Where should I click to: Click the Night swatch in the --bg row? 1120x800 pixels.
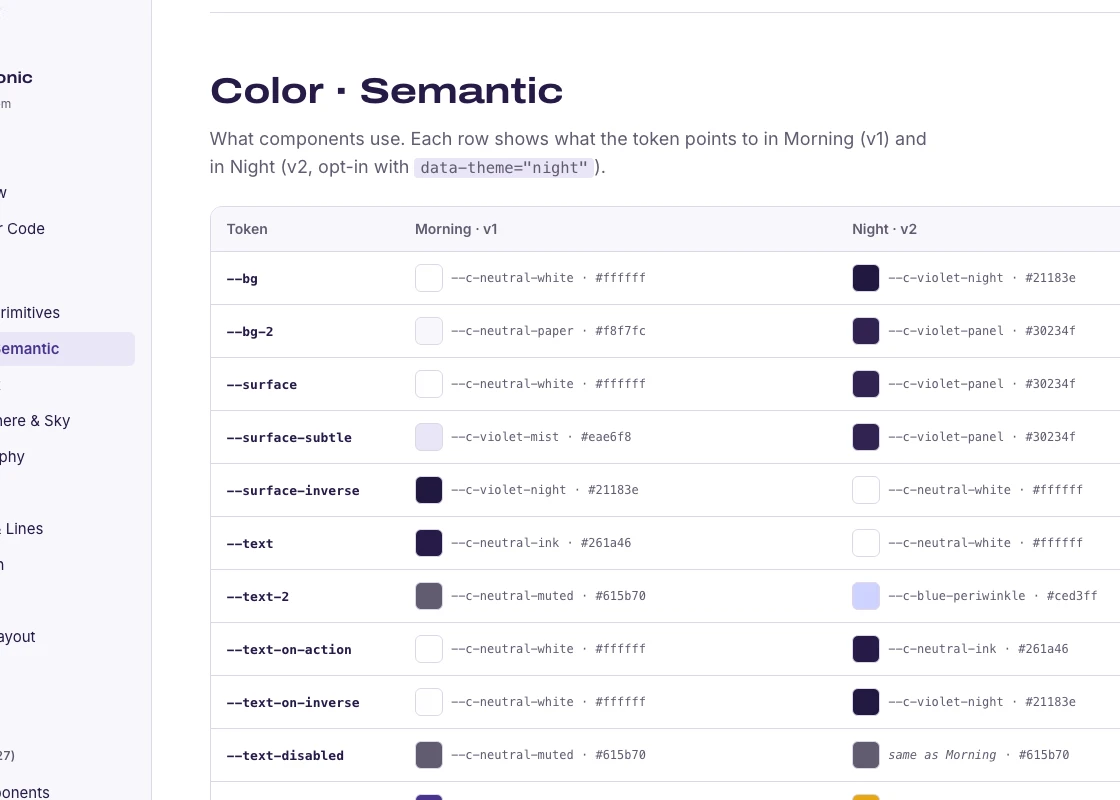pyautogui.click(x=866, y=278)
